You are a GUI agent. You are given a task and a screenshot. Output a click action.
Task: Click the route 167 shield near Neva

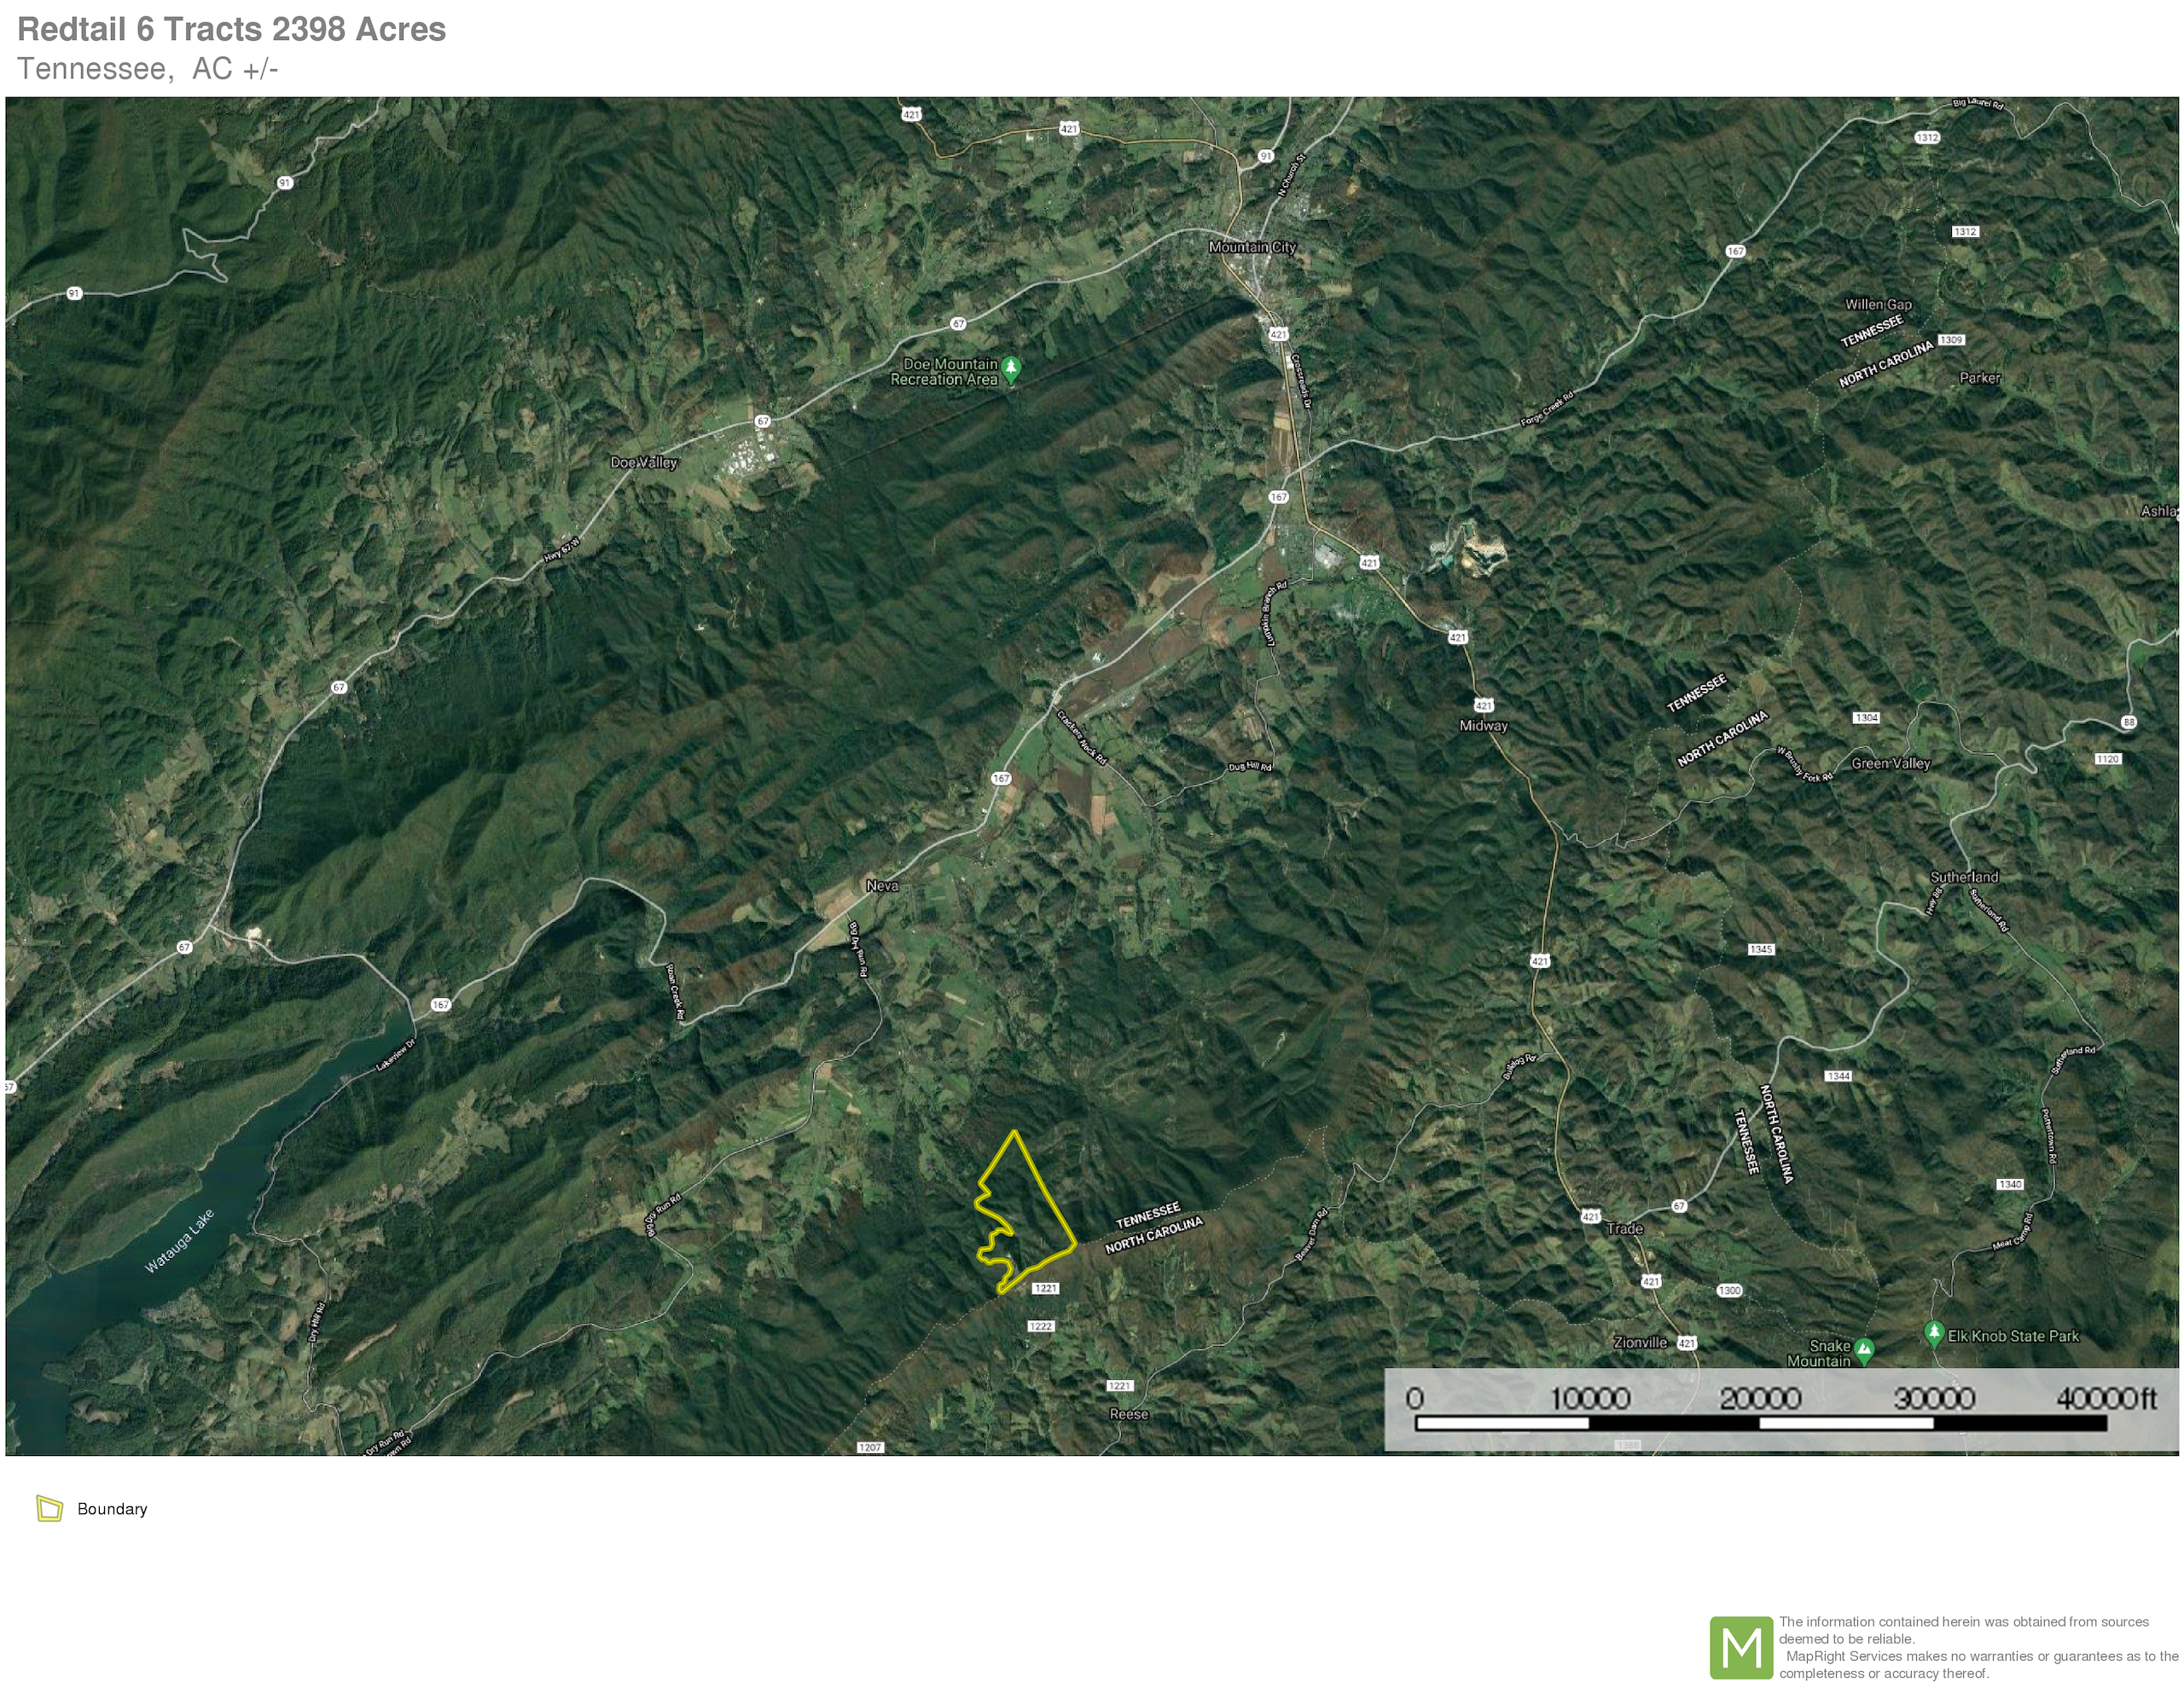point(1001,778)
